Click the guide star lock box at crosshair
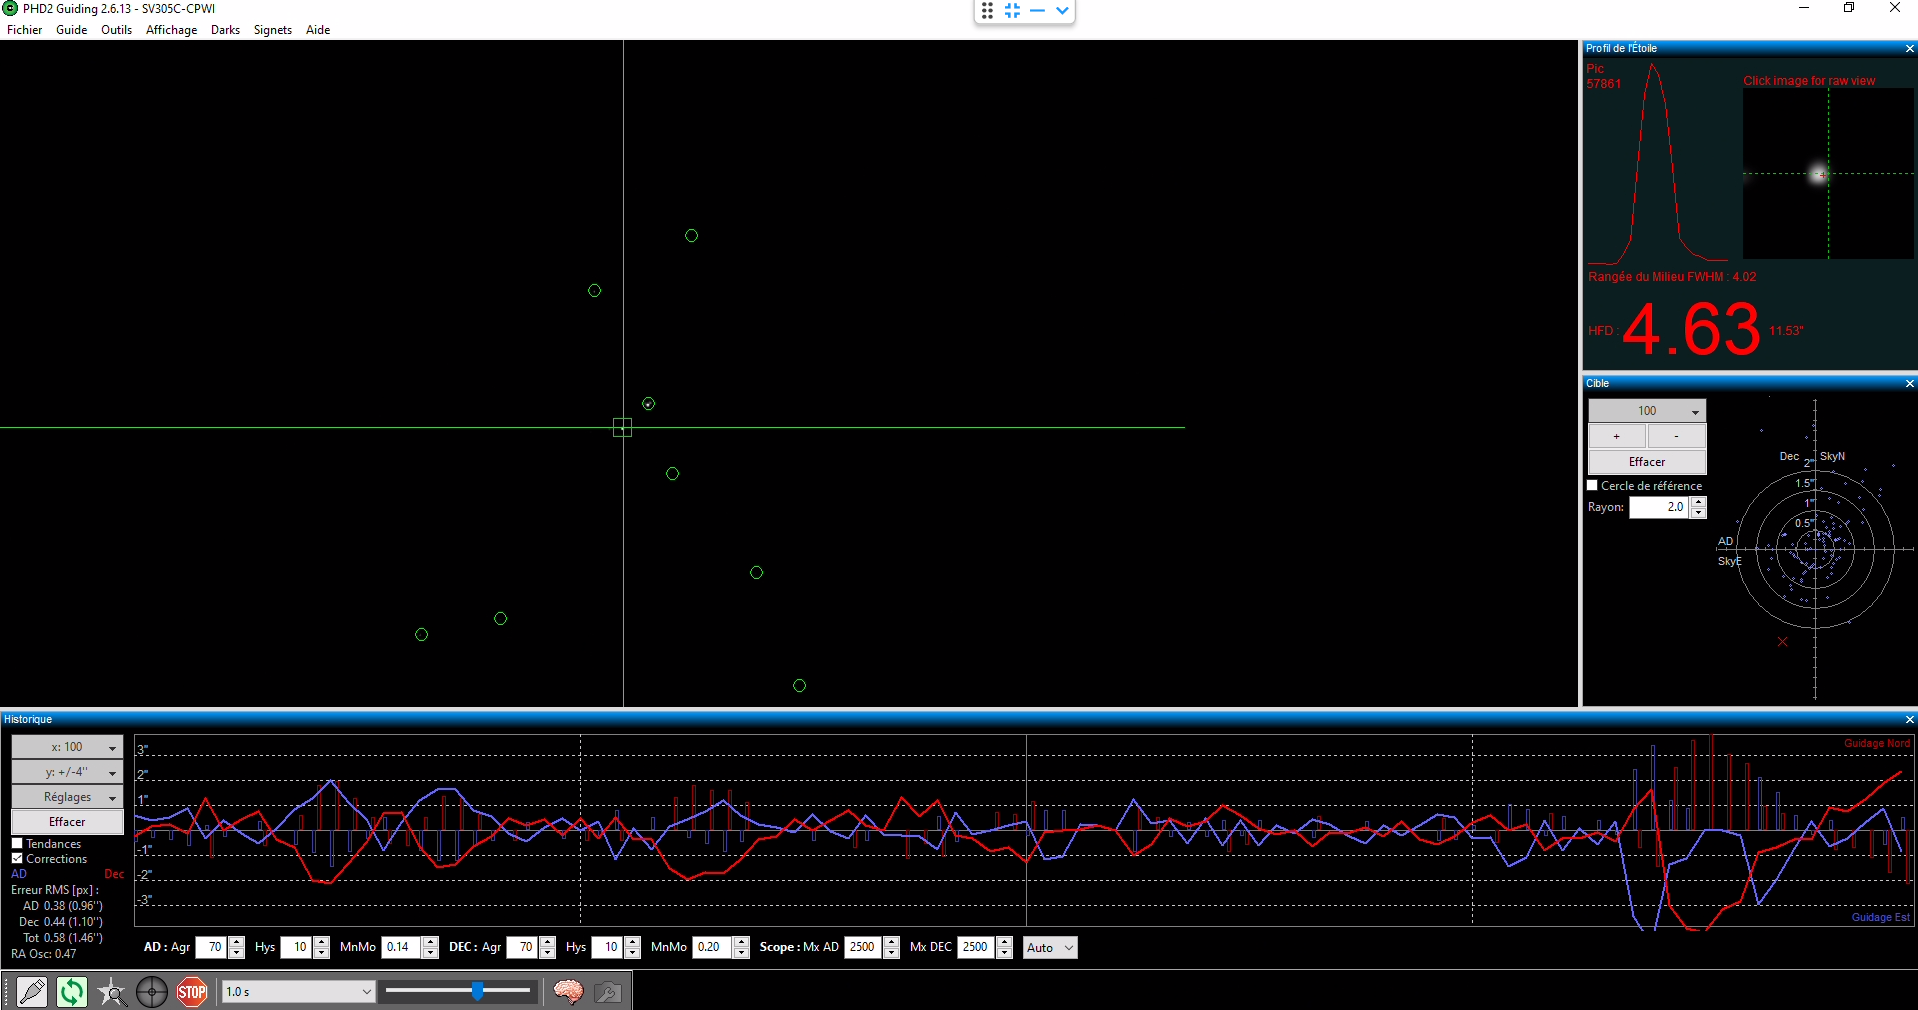1918x1010 pixels. coord(622,428)
